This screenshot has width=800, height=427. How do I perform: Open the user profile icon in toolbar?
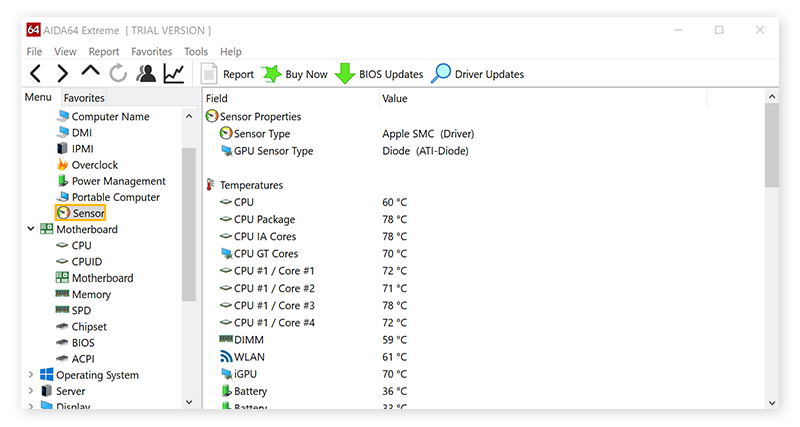146,74
